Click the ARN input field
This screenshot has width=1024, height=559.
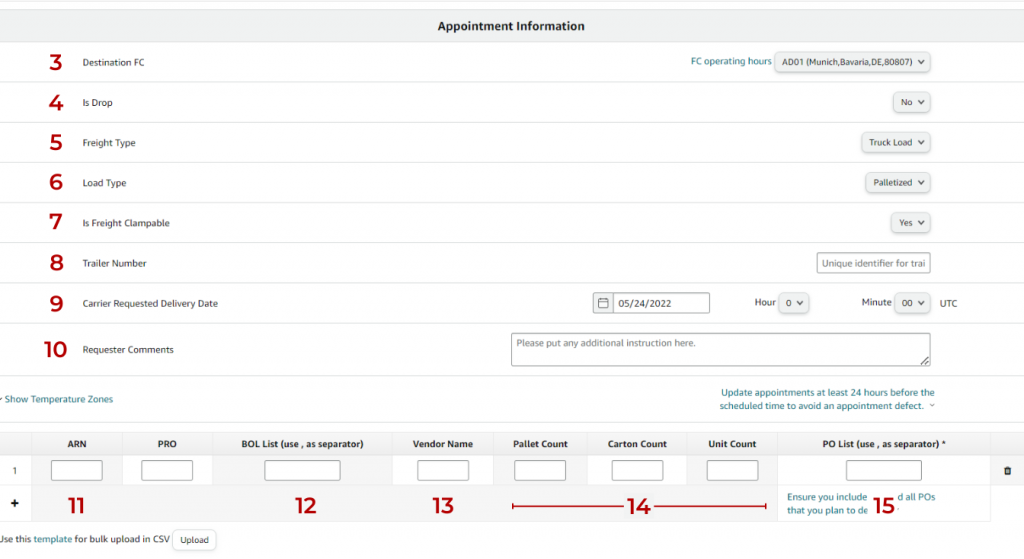[77, 470]
